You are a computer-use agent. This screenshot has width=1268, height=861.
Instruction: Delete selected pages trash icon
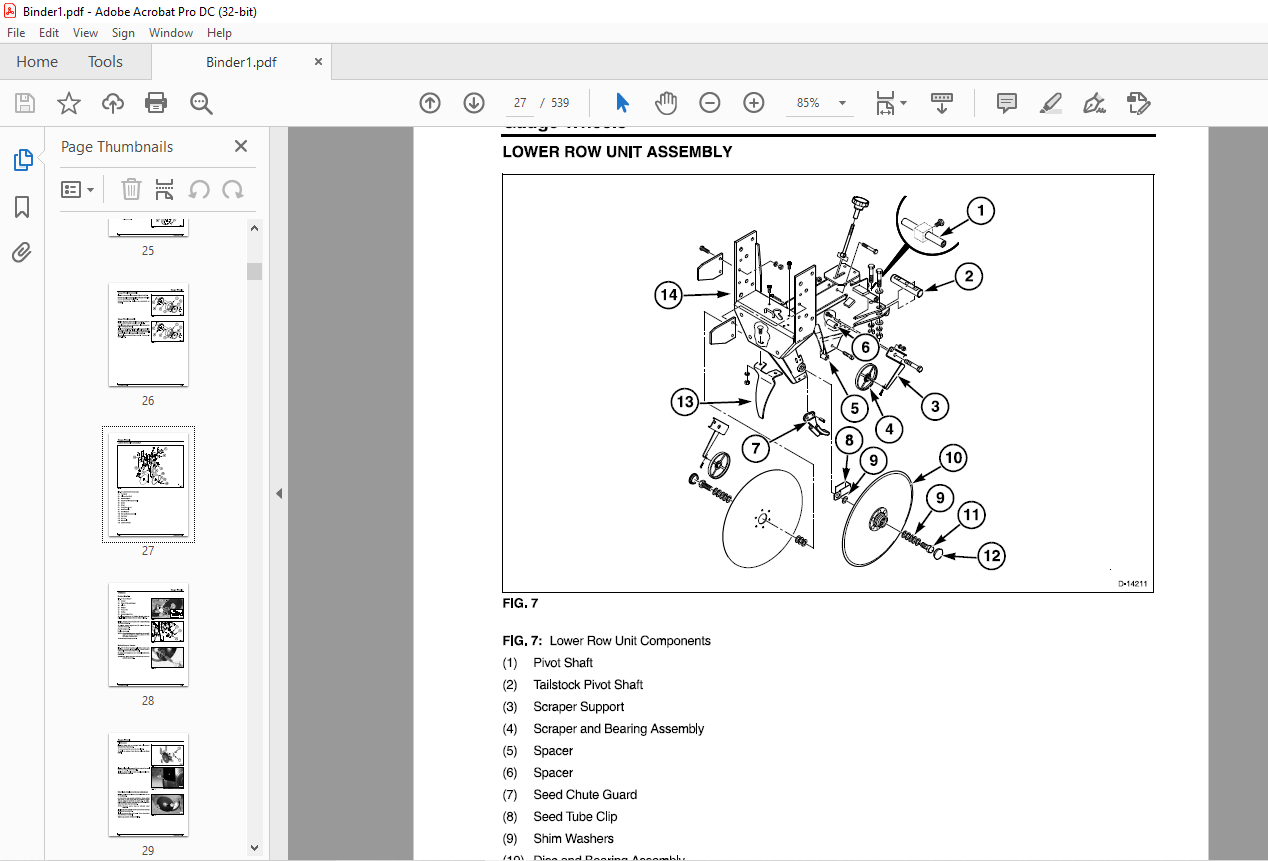click(131, 189)
